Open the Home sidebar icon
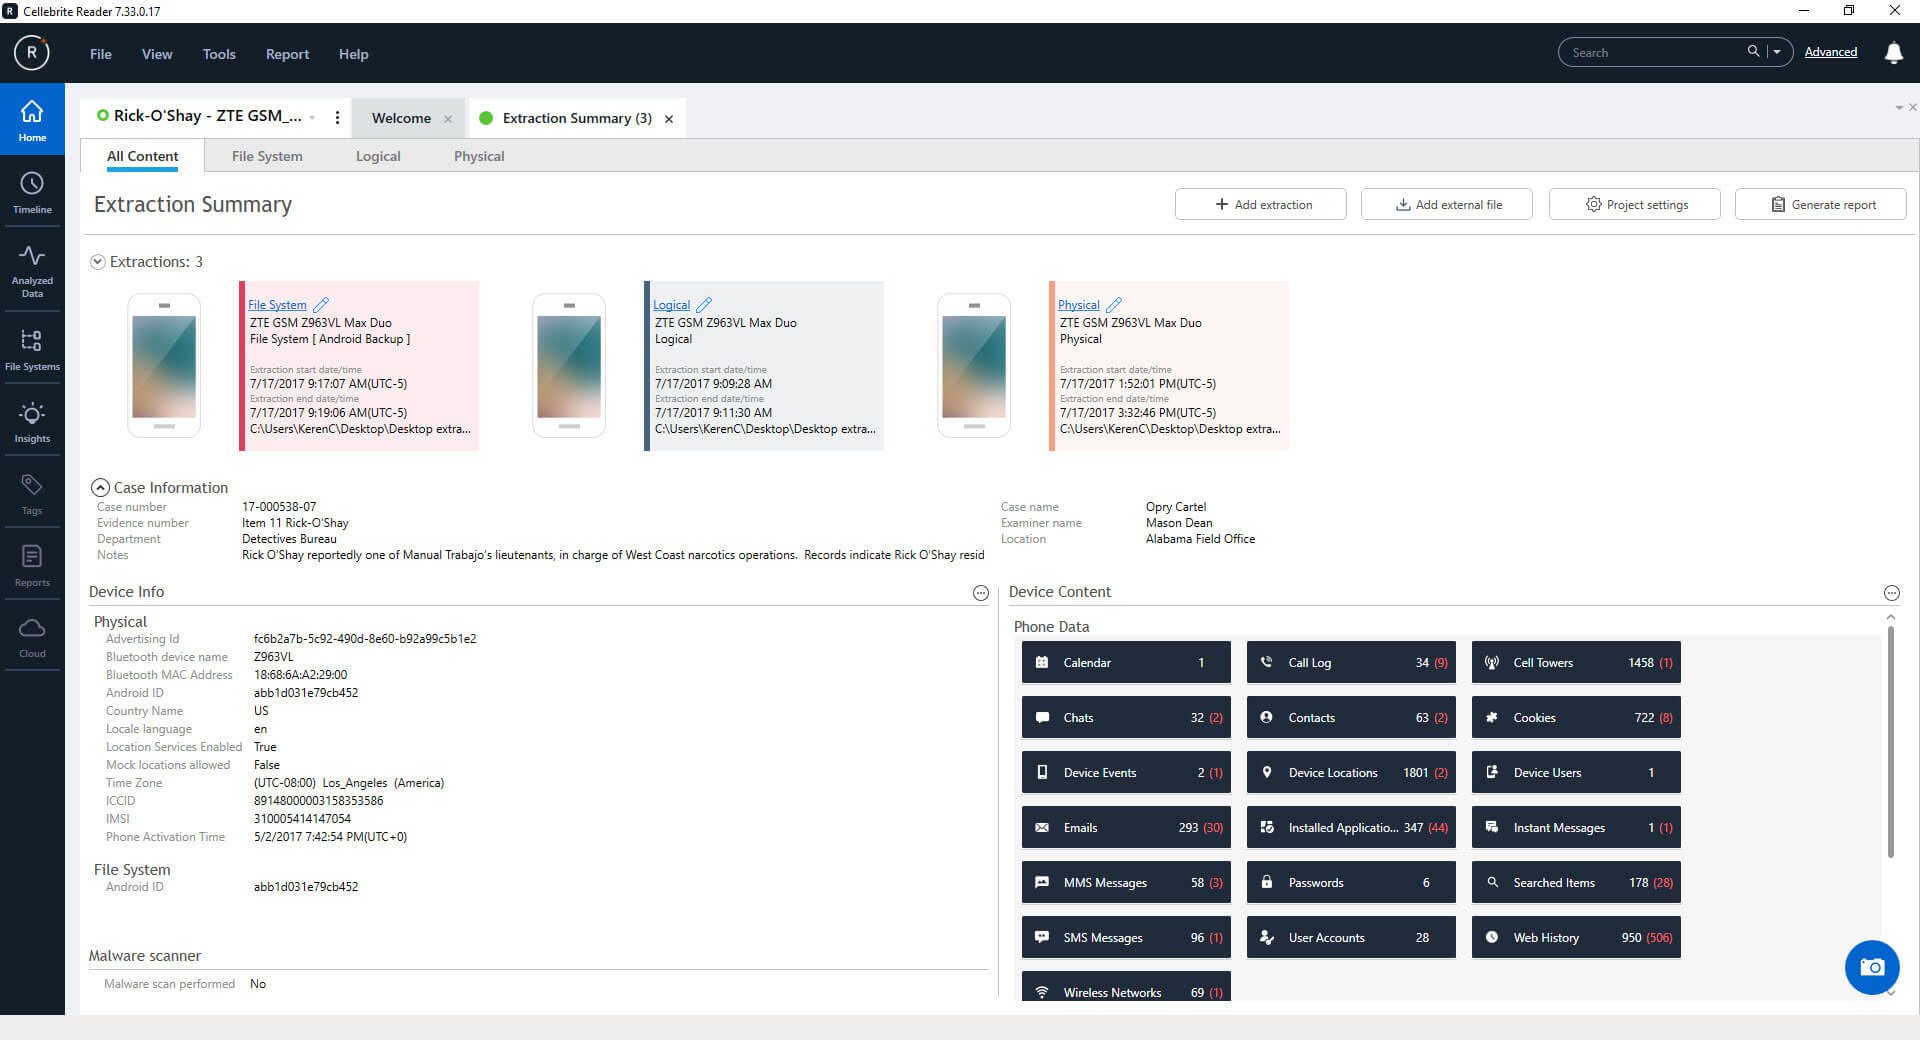1920x1040 pixels. coord(32,119)
